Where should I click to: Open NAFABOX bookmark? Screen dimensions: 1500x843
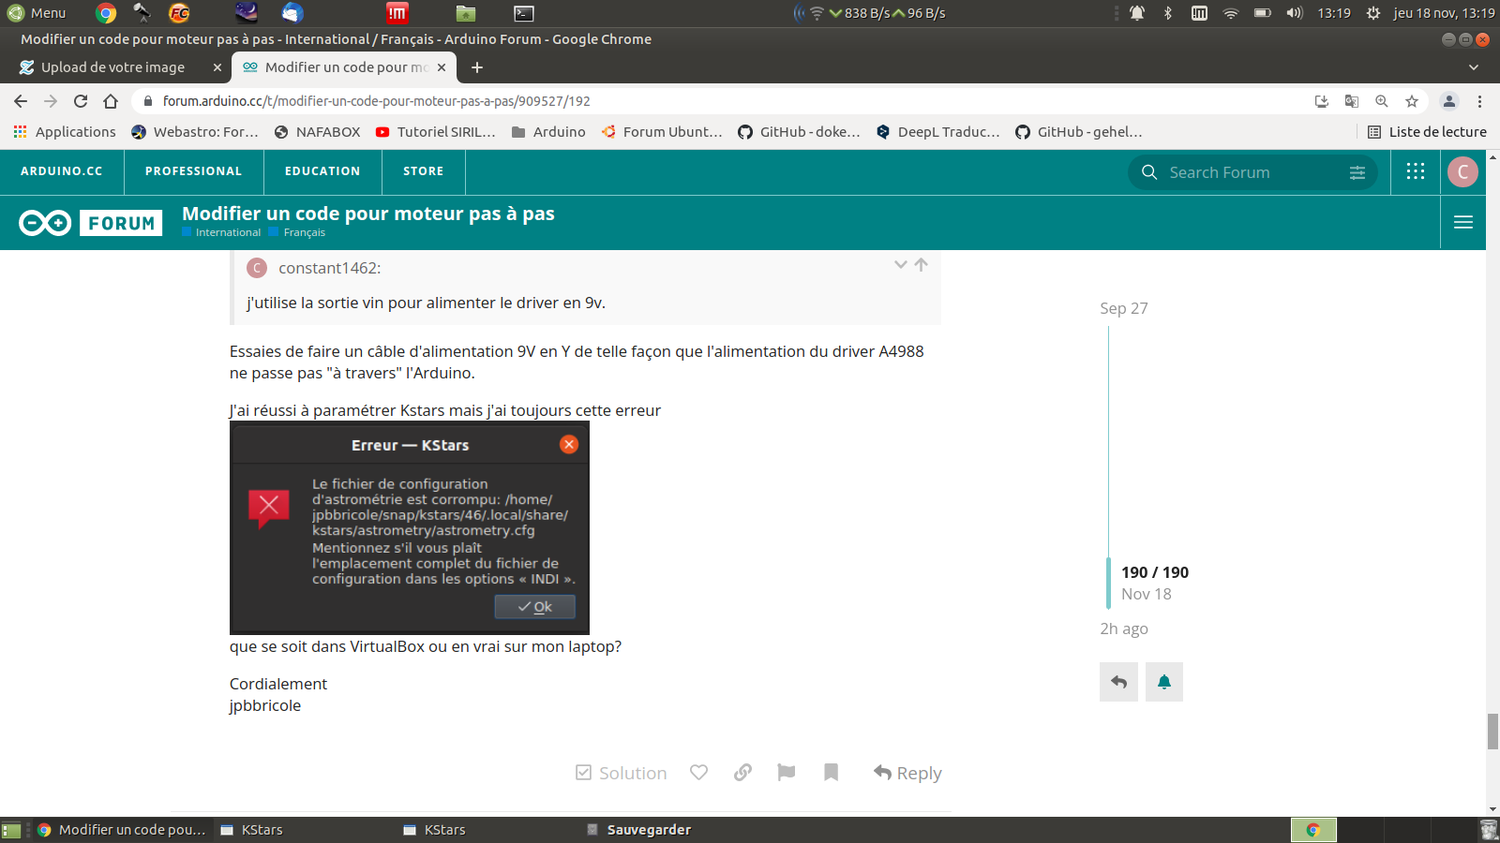[317, 132]
